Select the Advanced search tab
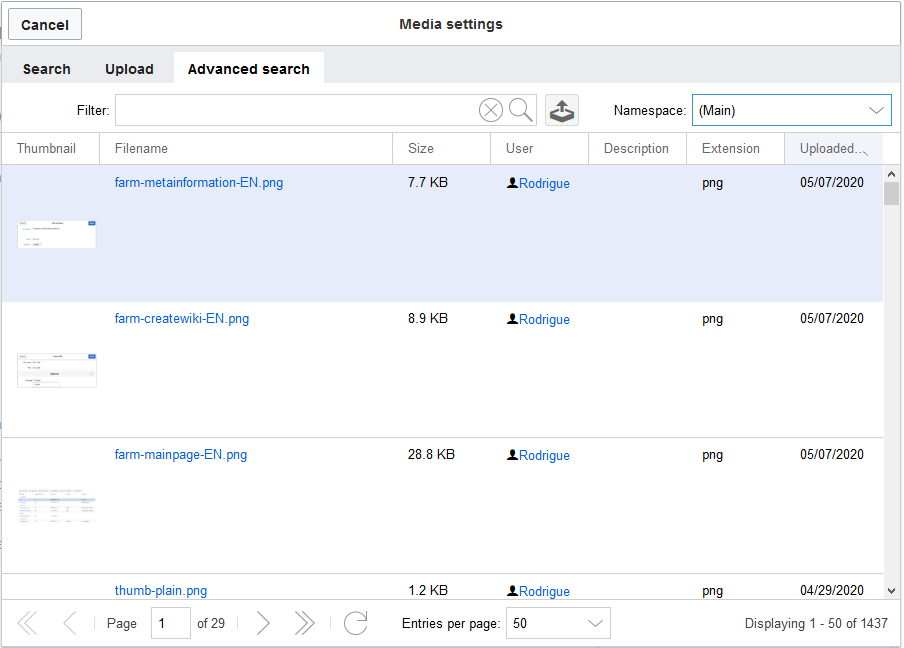 pos(248,69)
